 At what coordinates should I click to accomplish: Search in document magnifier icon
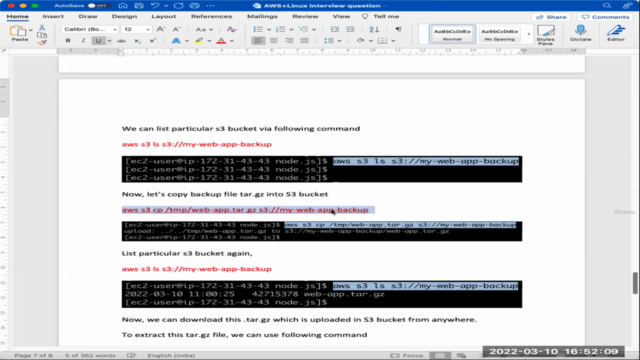point(607,6)
